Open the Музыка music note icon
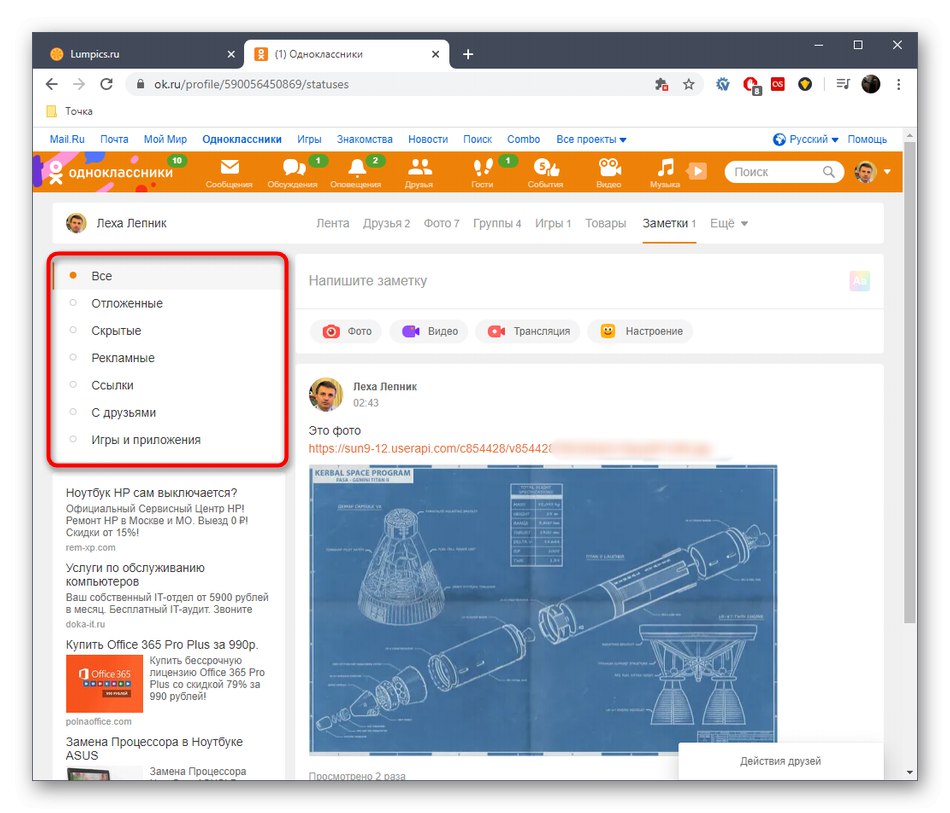Screen dimensions: 950x813 pyautogui.click(x=665, y=172)
